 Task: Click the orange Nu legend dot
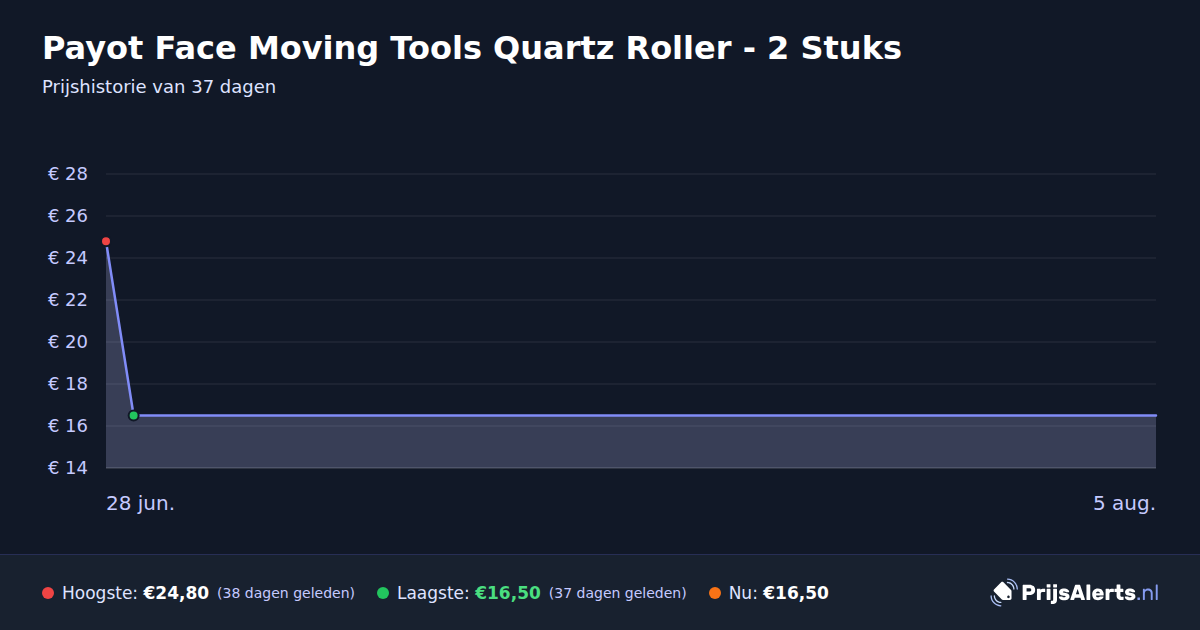715,593
